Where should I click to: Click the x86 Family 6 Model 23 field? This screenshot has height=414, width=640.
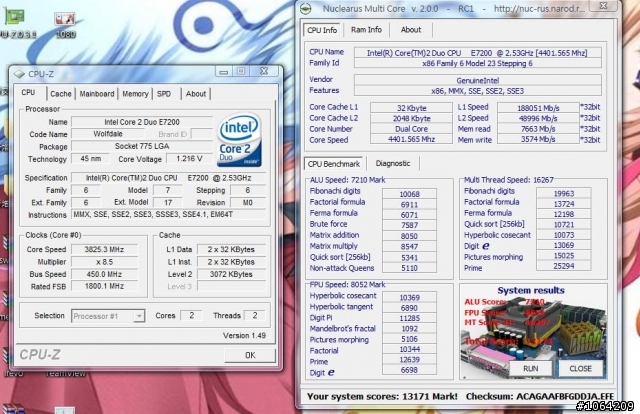pyautogui.click(x=477, y=63)
